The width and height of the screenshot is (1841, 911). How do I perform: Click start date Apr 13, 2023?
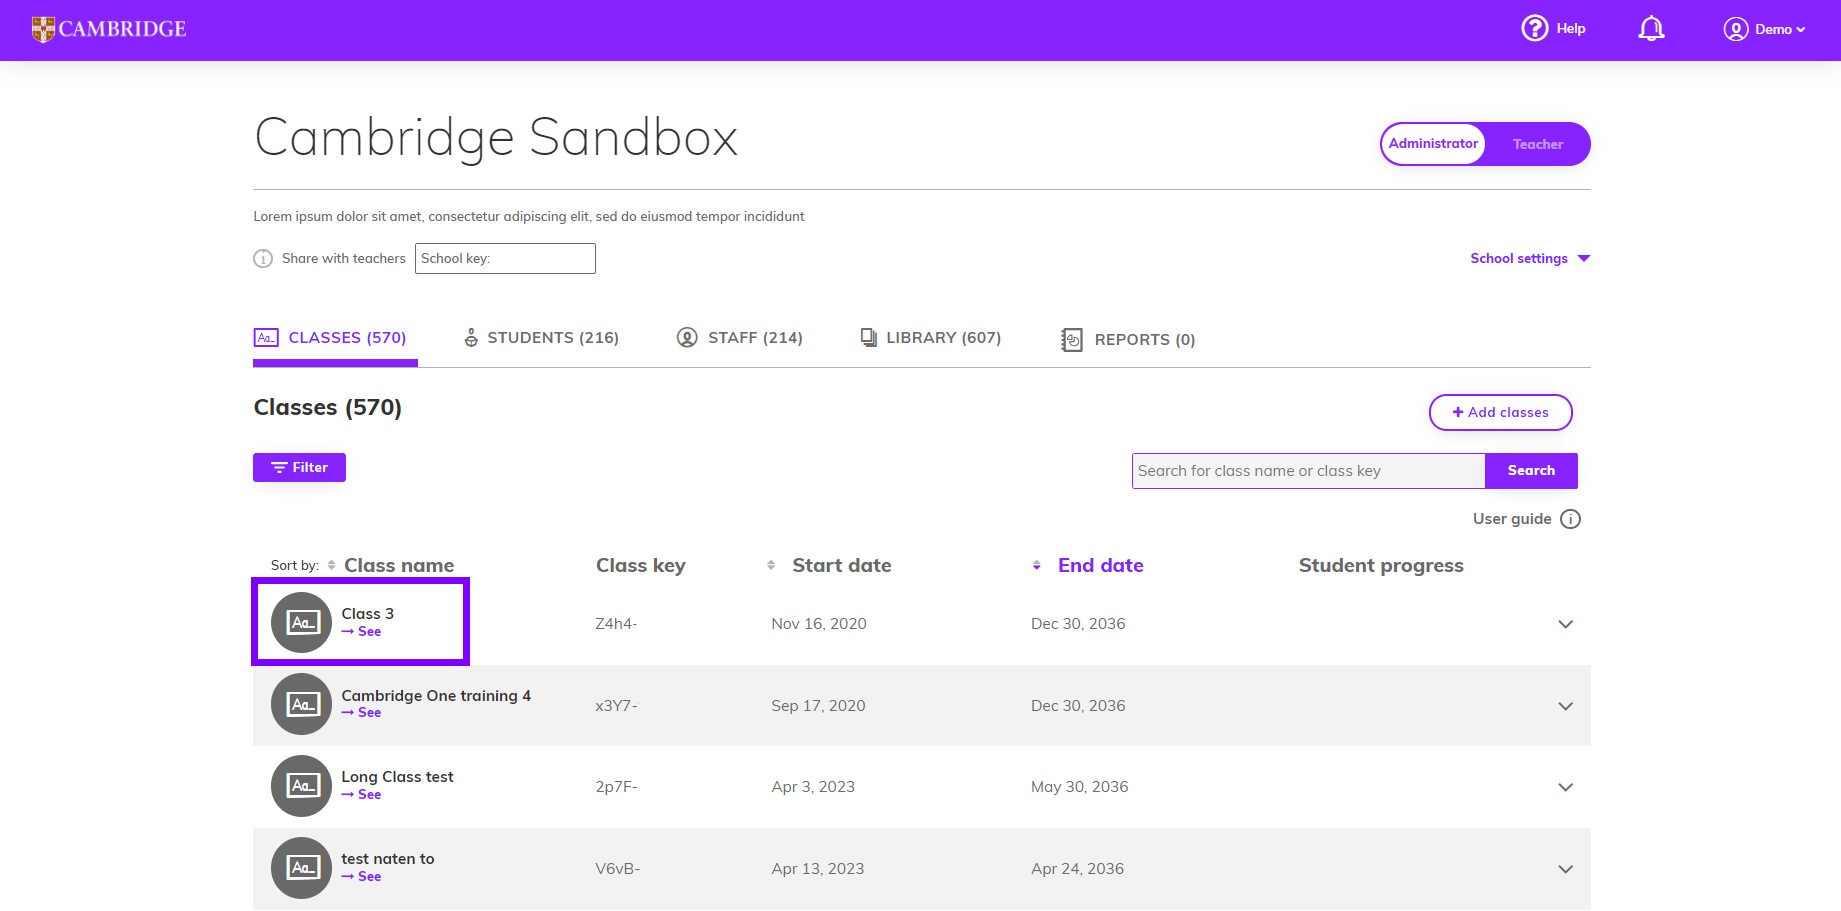click(817, 869)
